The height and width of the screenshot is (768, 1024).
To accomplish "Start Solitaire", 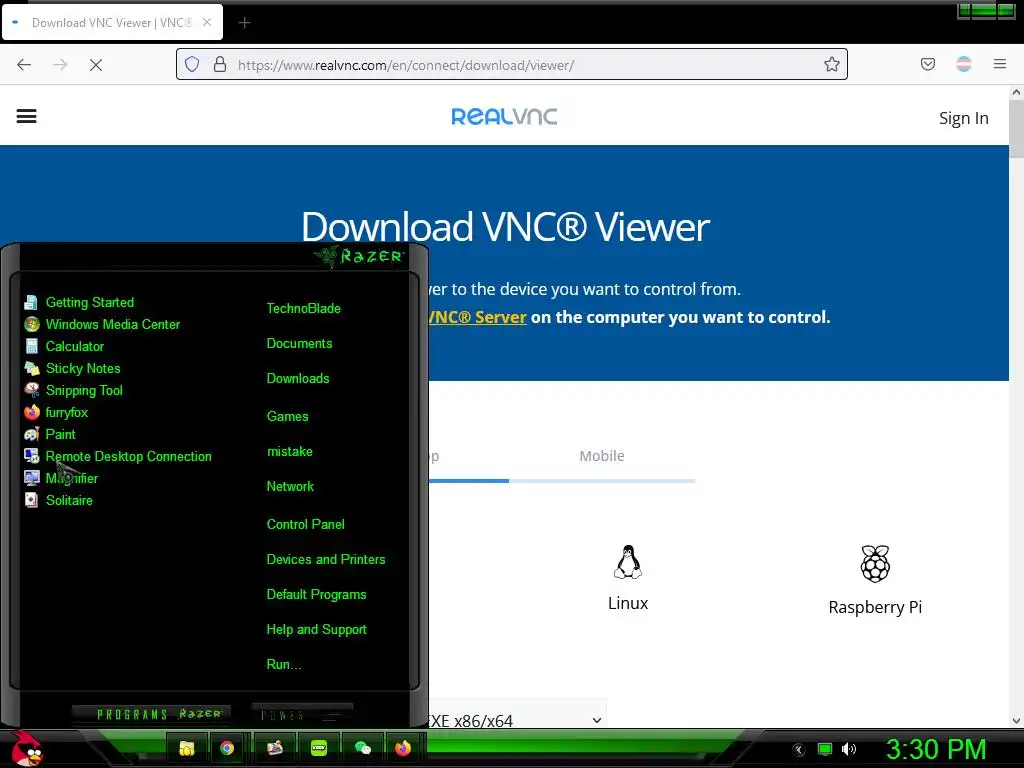I will [x=59, y=500].
